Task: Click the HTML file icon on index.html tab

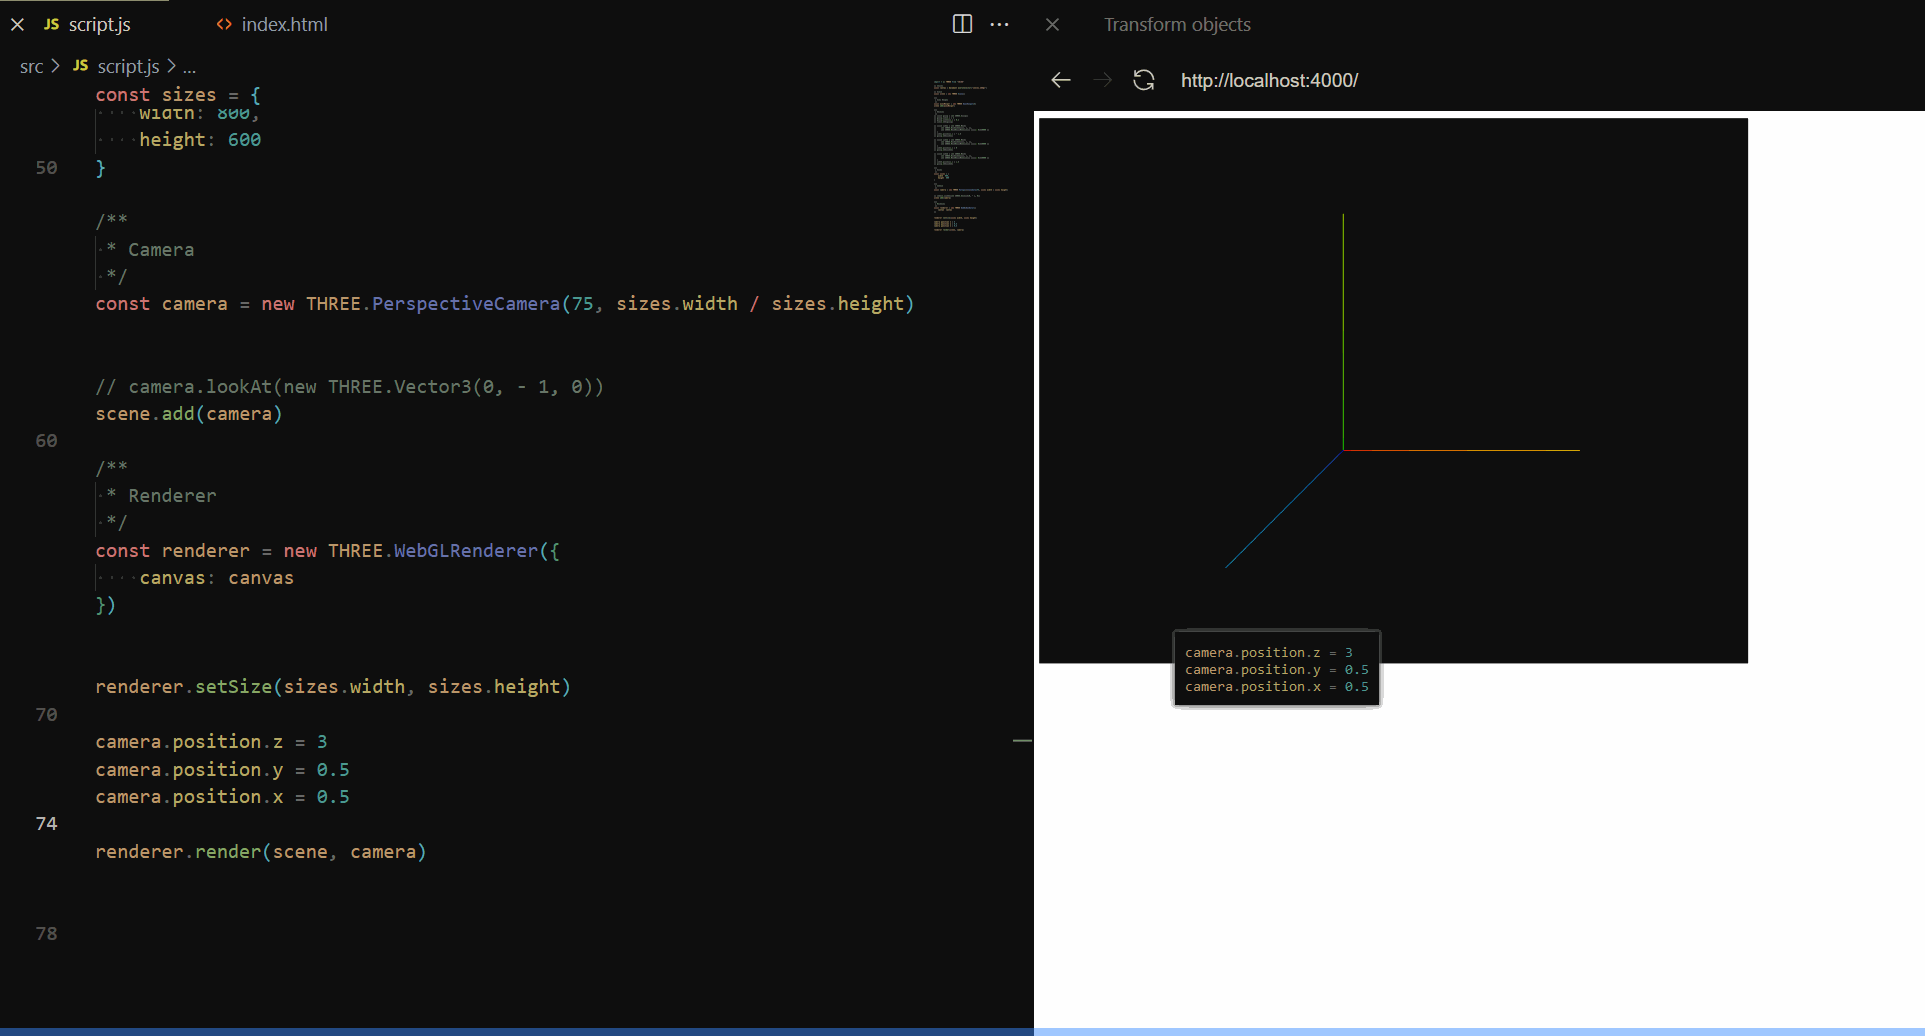Action: (224, 25)
